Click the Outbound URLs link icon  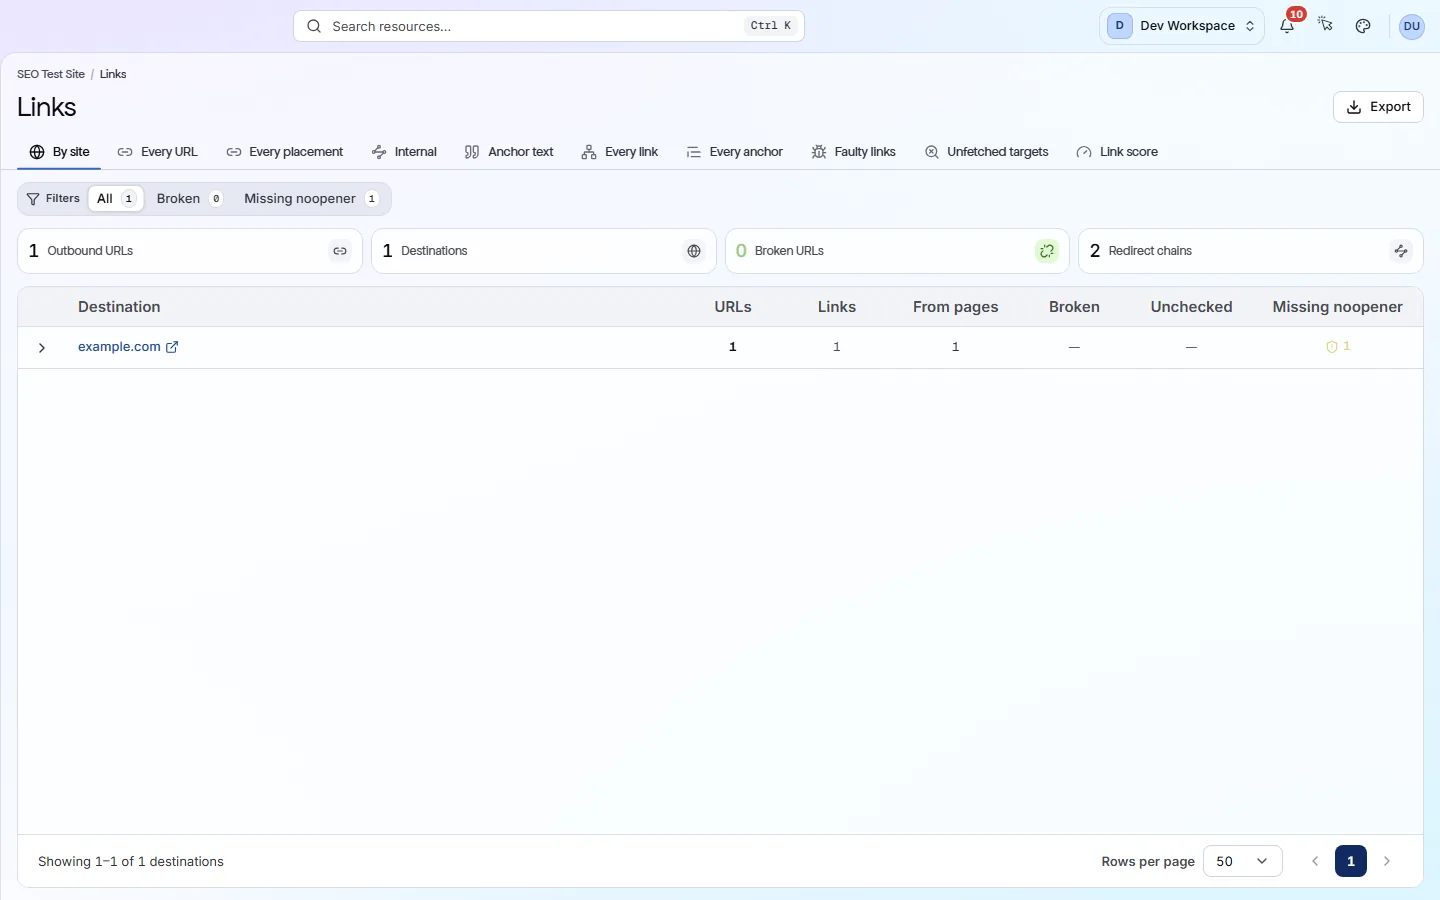(340, 251)
